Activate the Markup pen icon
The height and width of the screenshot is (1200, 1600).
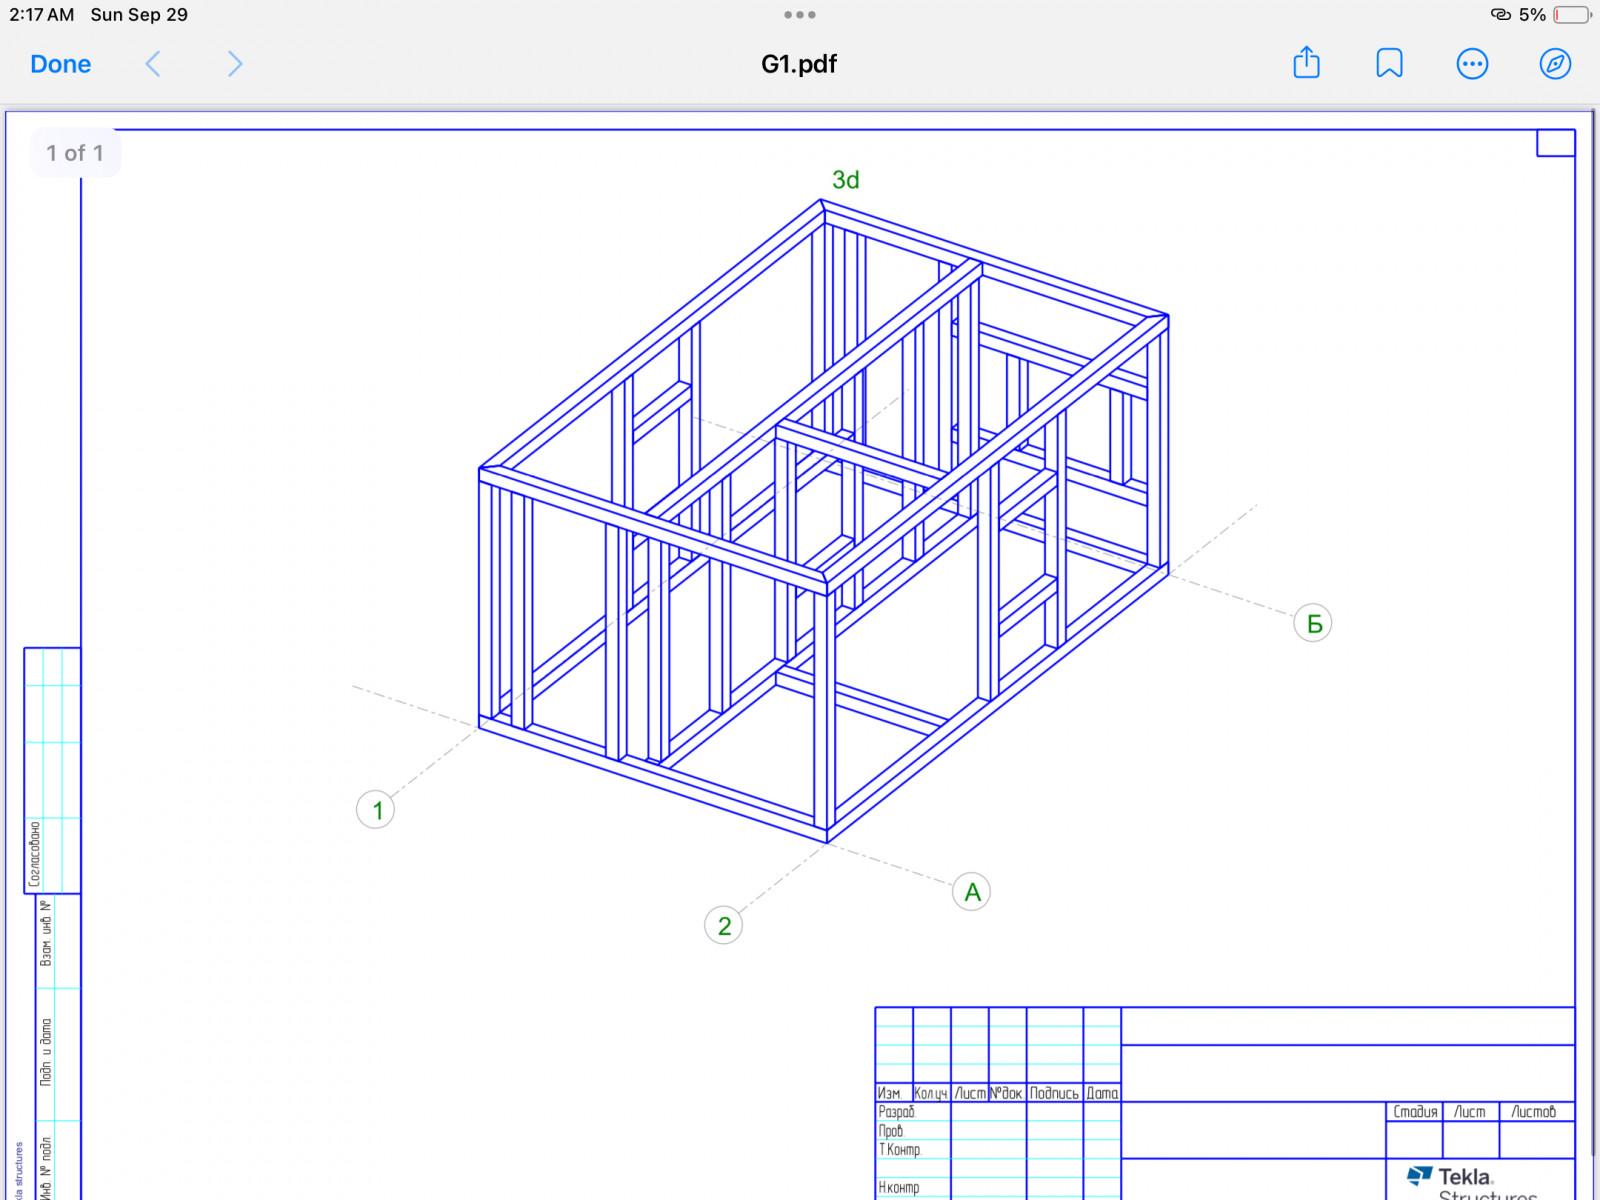pos(1555,64)
